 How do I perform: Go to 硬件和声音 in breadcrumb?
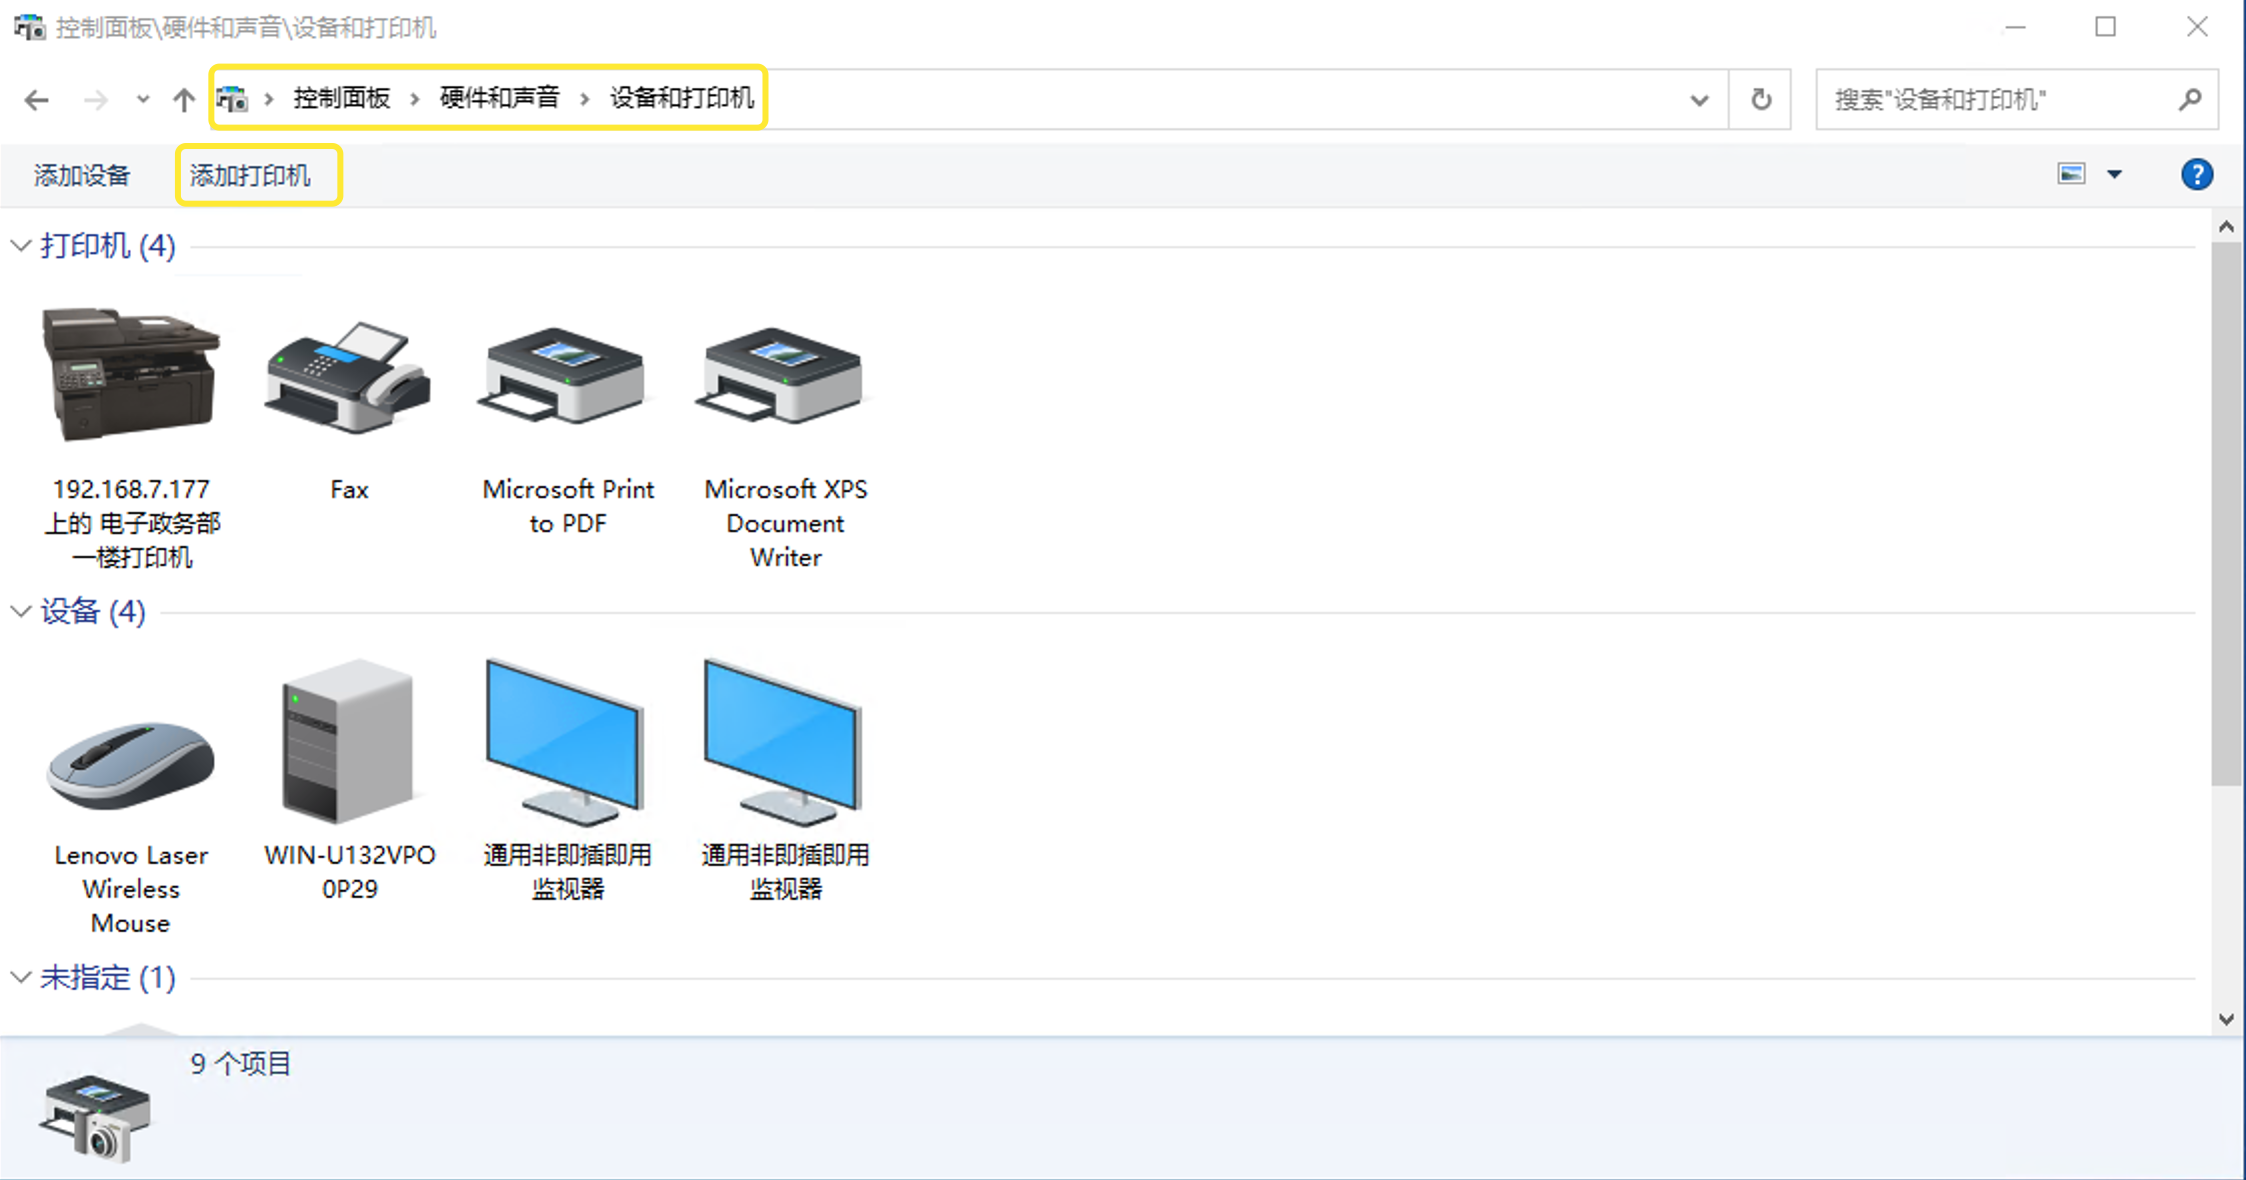pos(499,98)
